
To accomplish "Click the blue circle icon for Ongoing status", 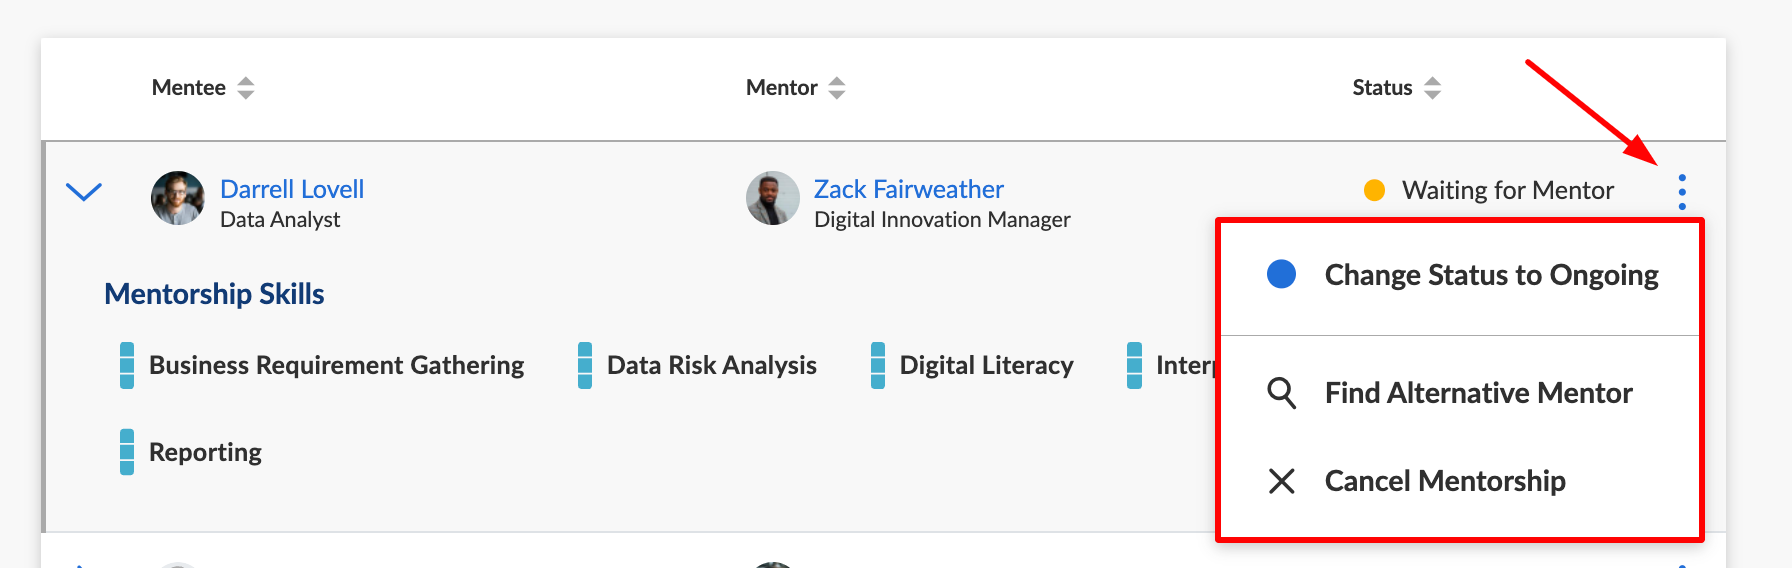I will point(1281,274).
